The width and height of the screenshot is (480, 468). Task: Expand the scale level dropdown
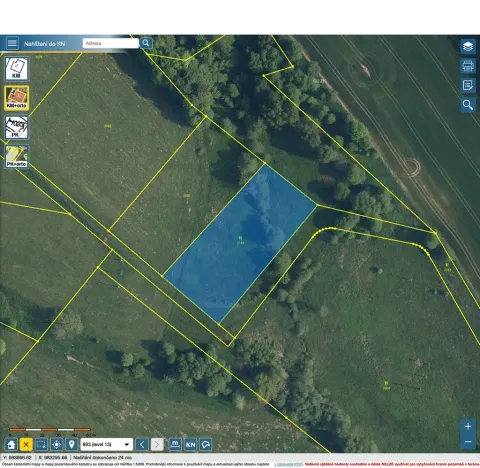tap(107, 444)
